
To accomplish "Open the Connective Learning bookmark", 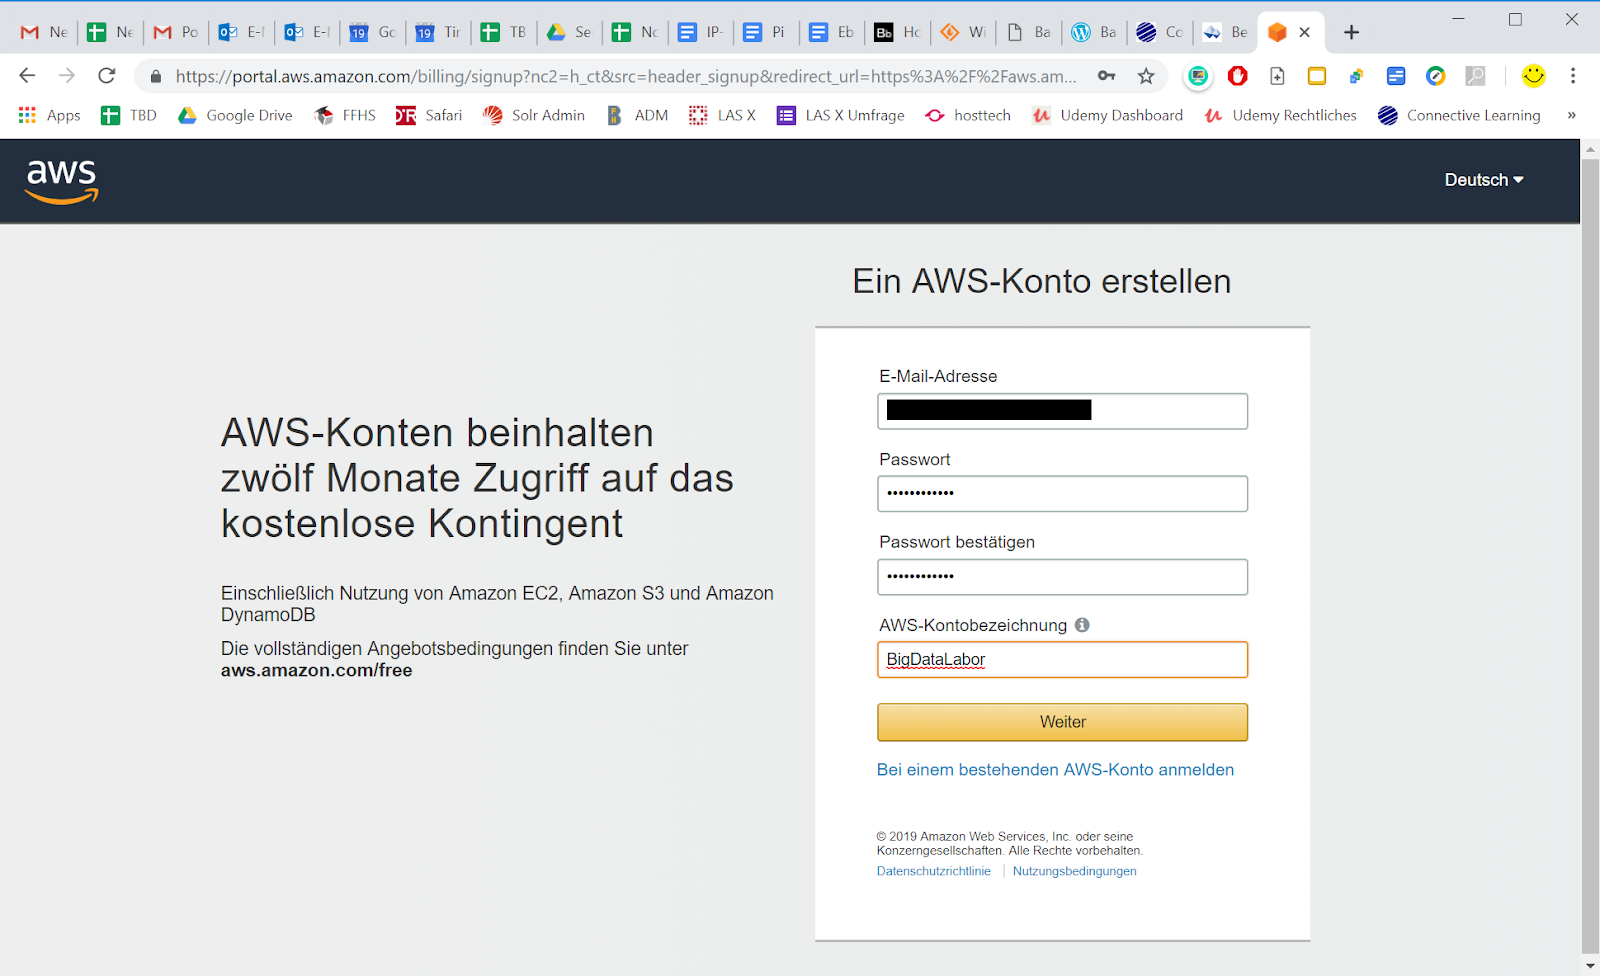I will [1459, 115].
